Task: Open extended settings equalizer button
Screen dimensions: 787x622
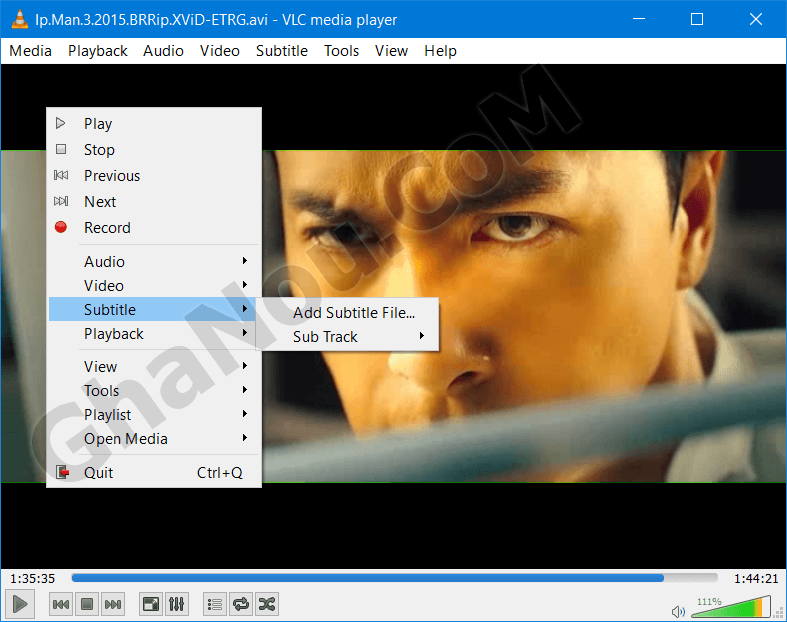Action: 177,604
